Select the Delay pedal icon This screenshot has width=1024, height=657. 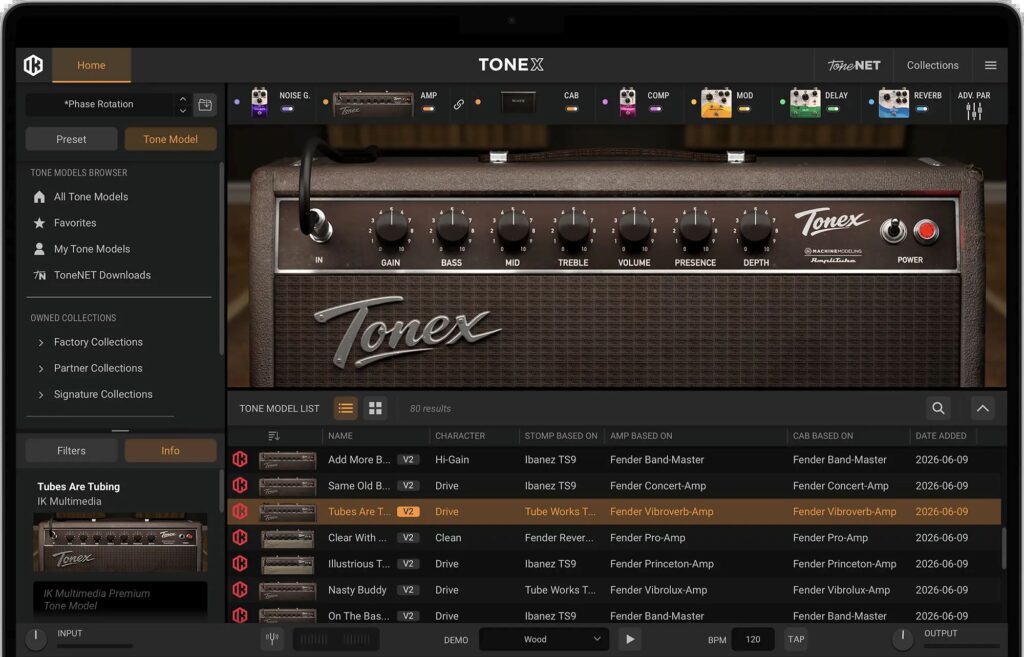[x=805, y=103]
